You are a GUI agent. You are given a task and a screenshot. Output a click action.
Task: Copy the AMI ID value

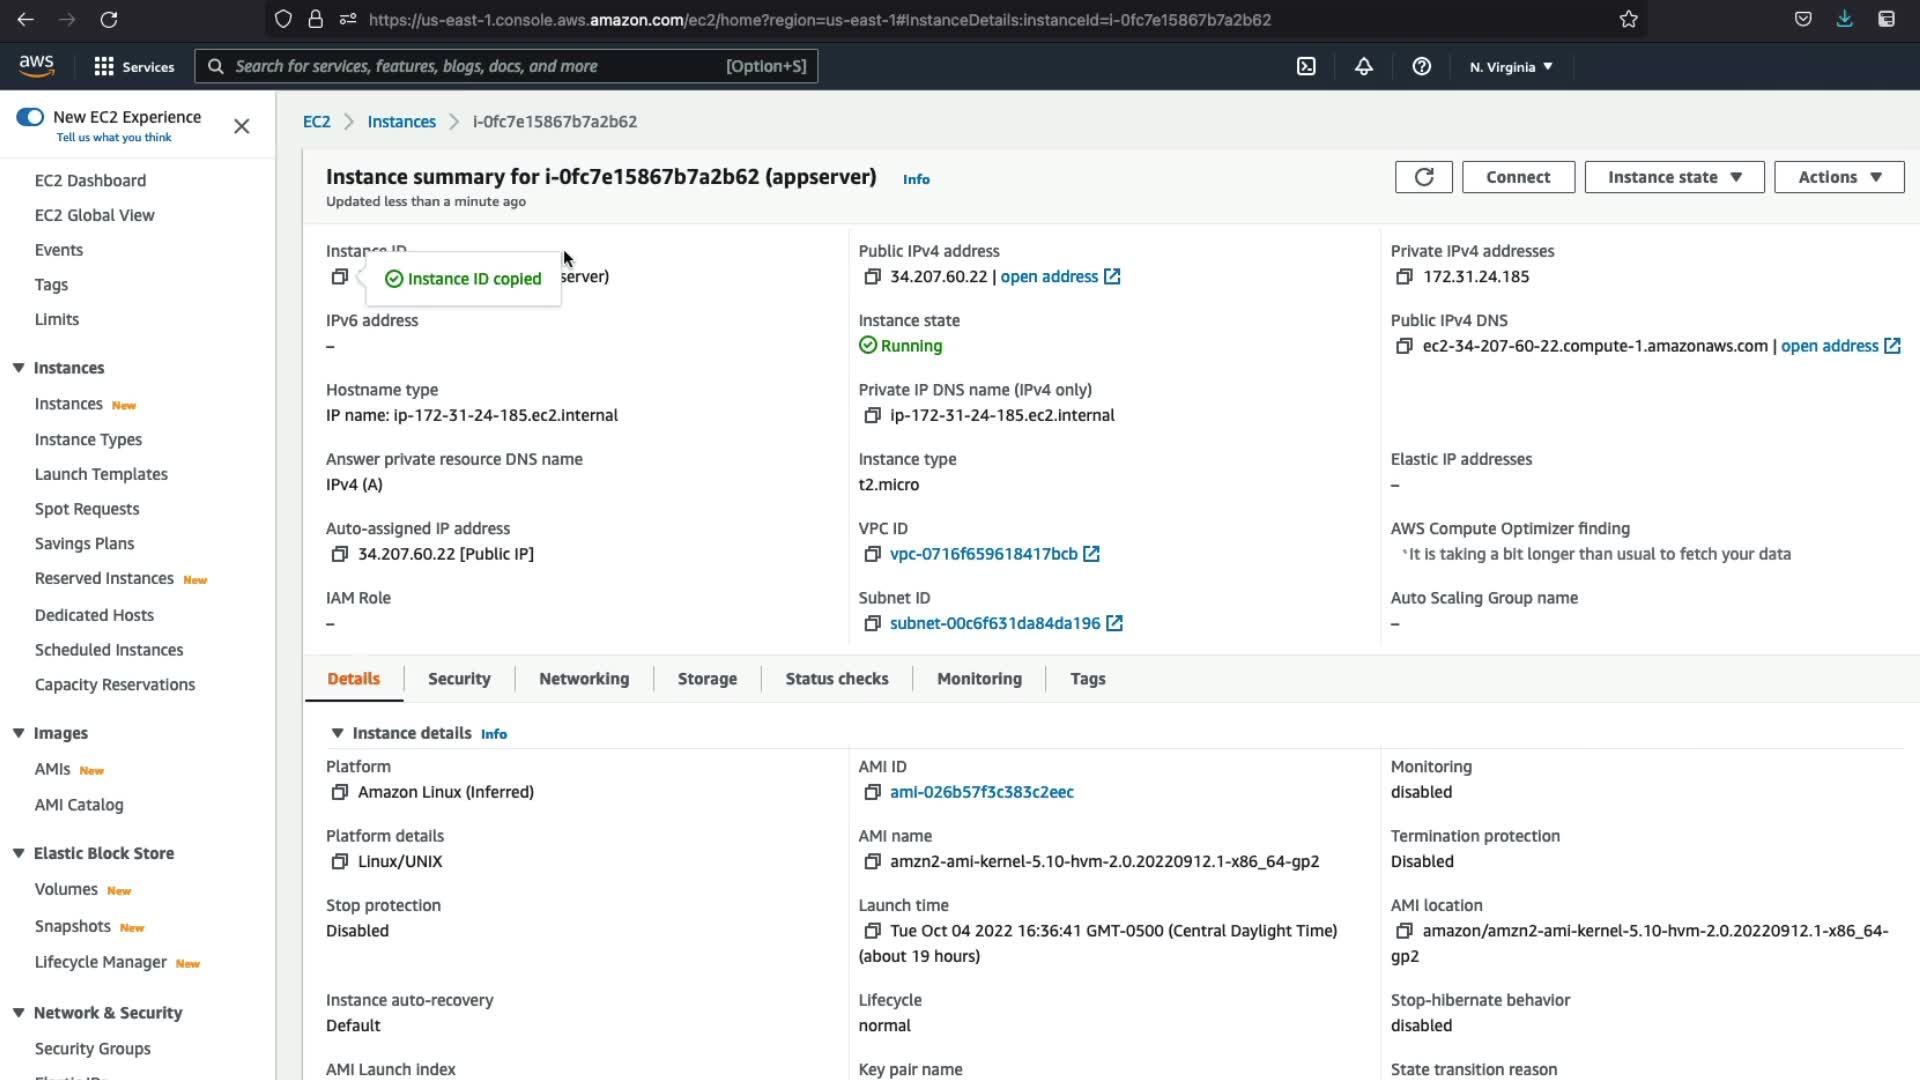click(872, 792)
